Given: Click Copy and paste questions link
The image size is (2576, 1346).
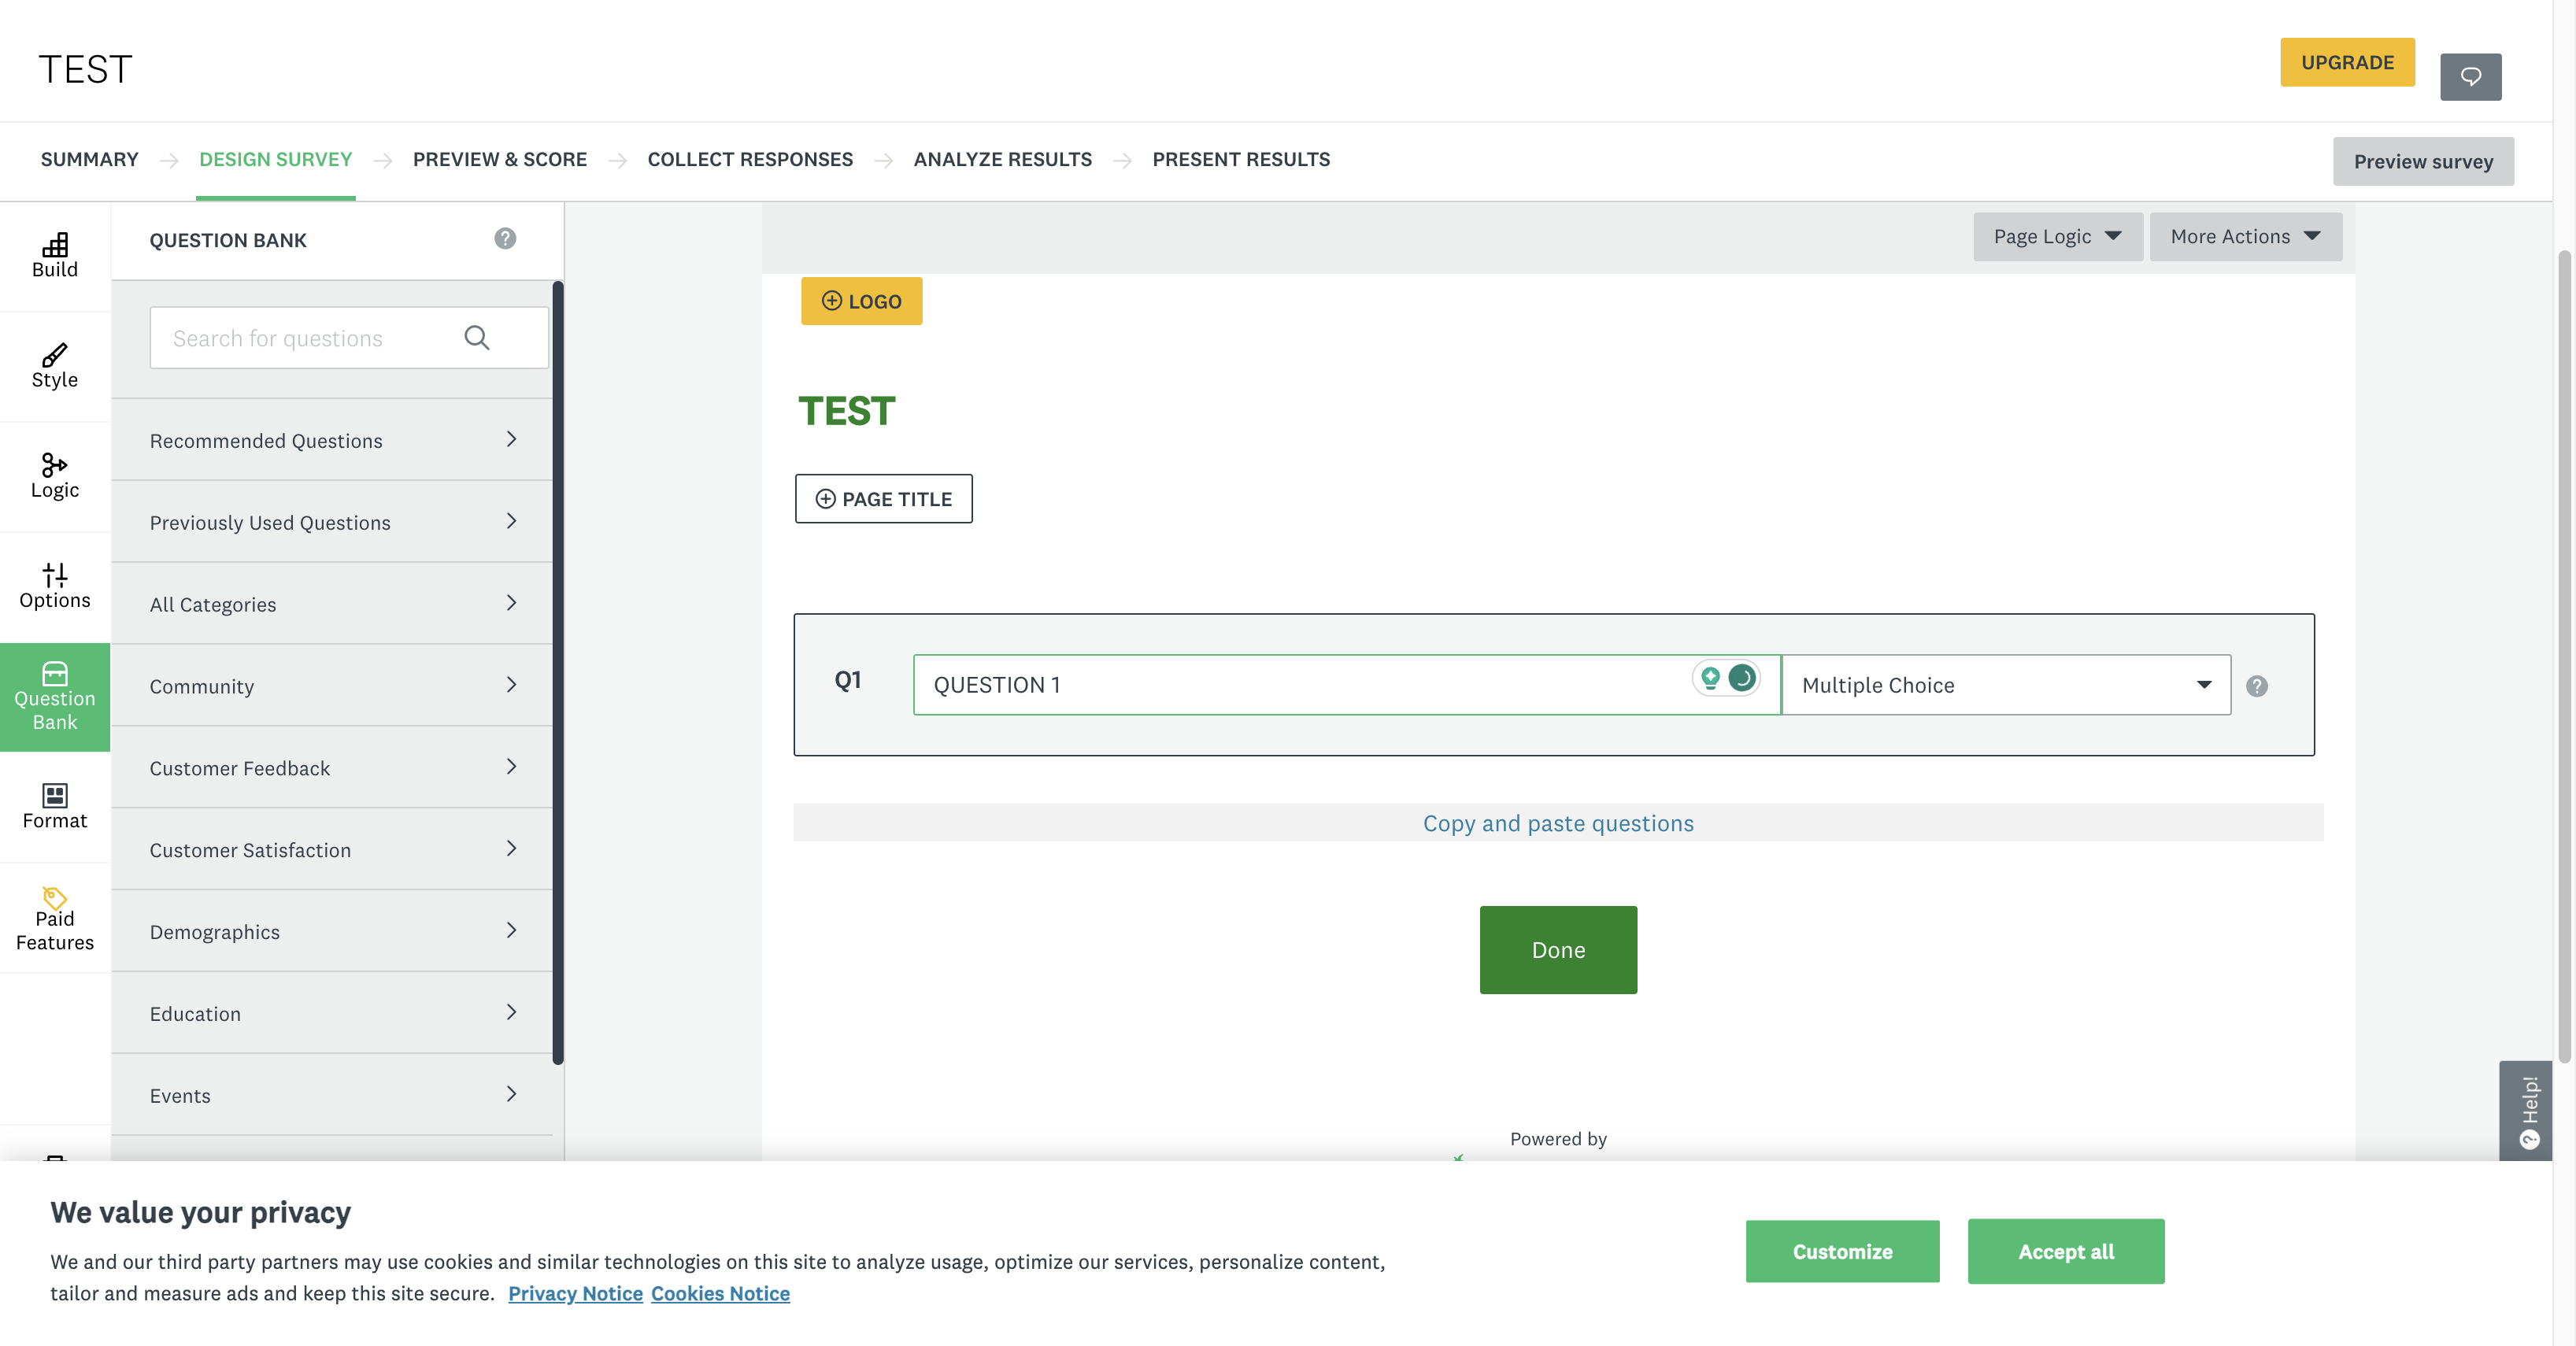Looking at the screenshot, I should click(1558, 823).
